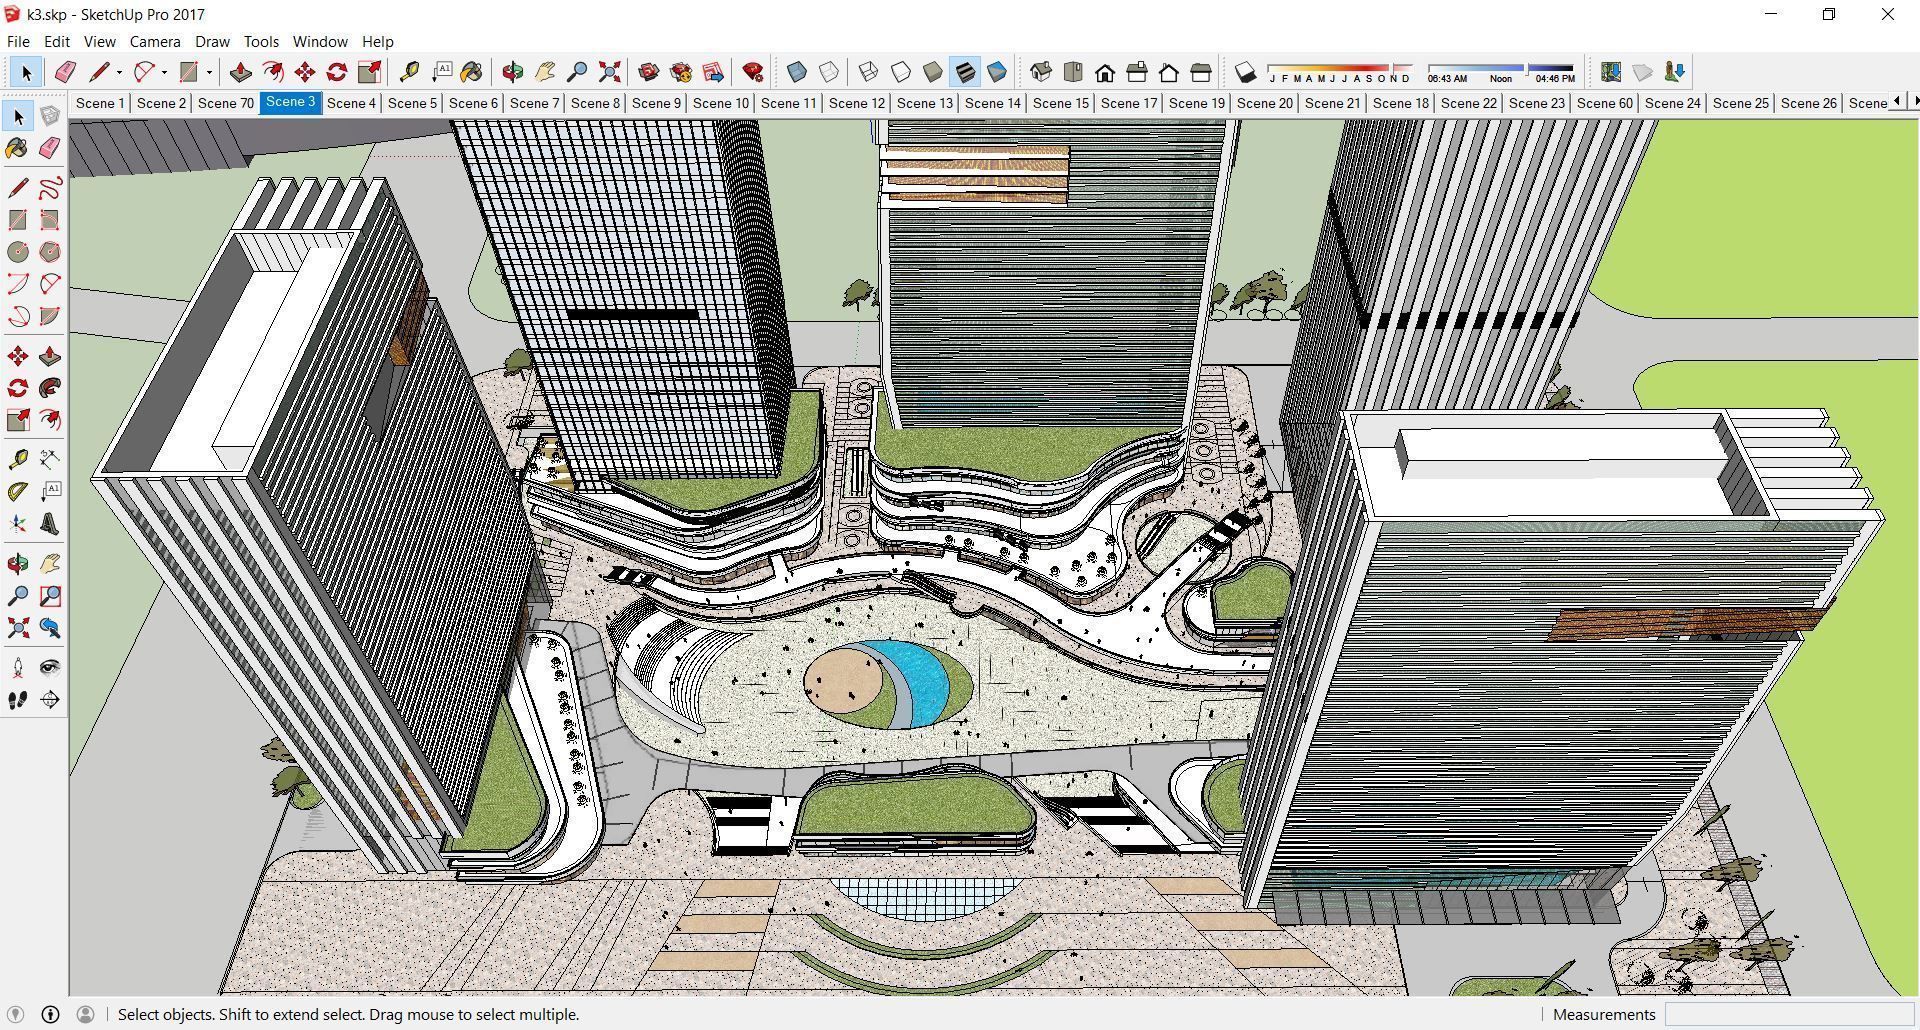
Task: Switch display style to Monochrome
Action: pyautogui.click(x=996, y=72)
